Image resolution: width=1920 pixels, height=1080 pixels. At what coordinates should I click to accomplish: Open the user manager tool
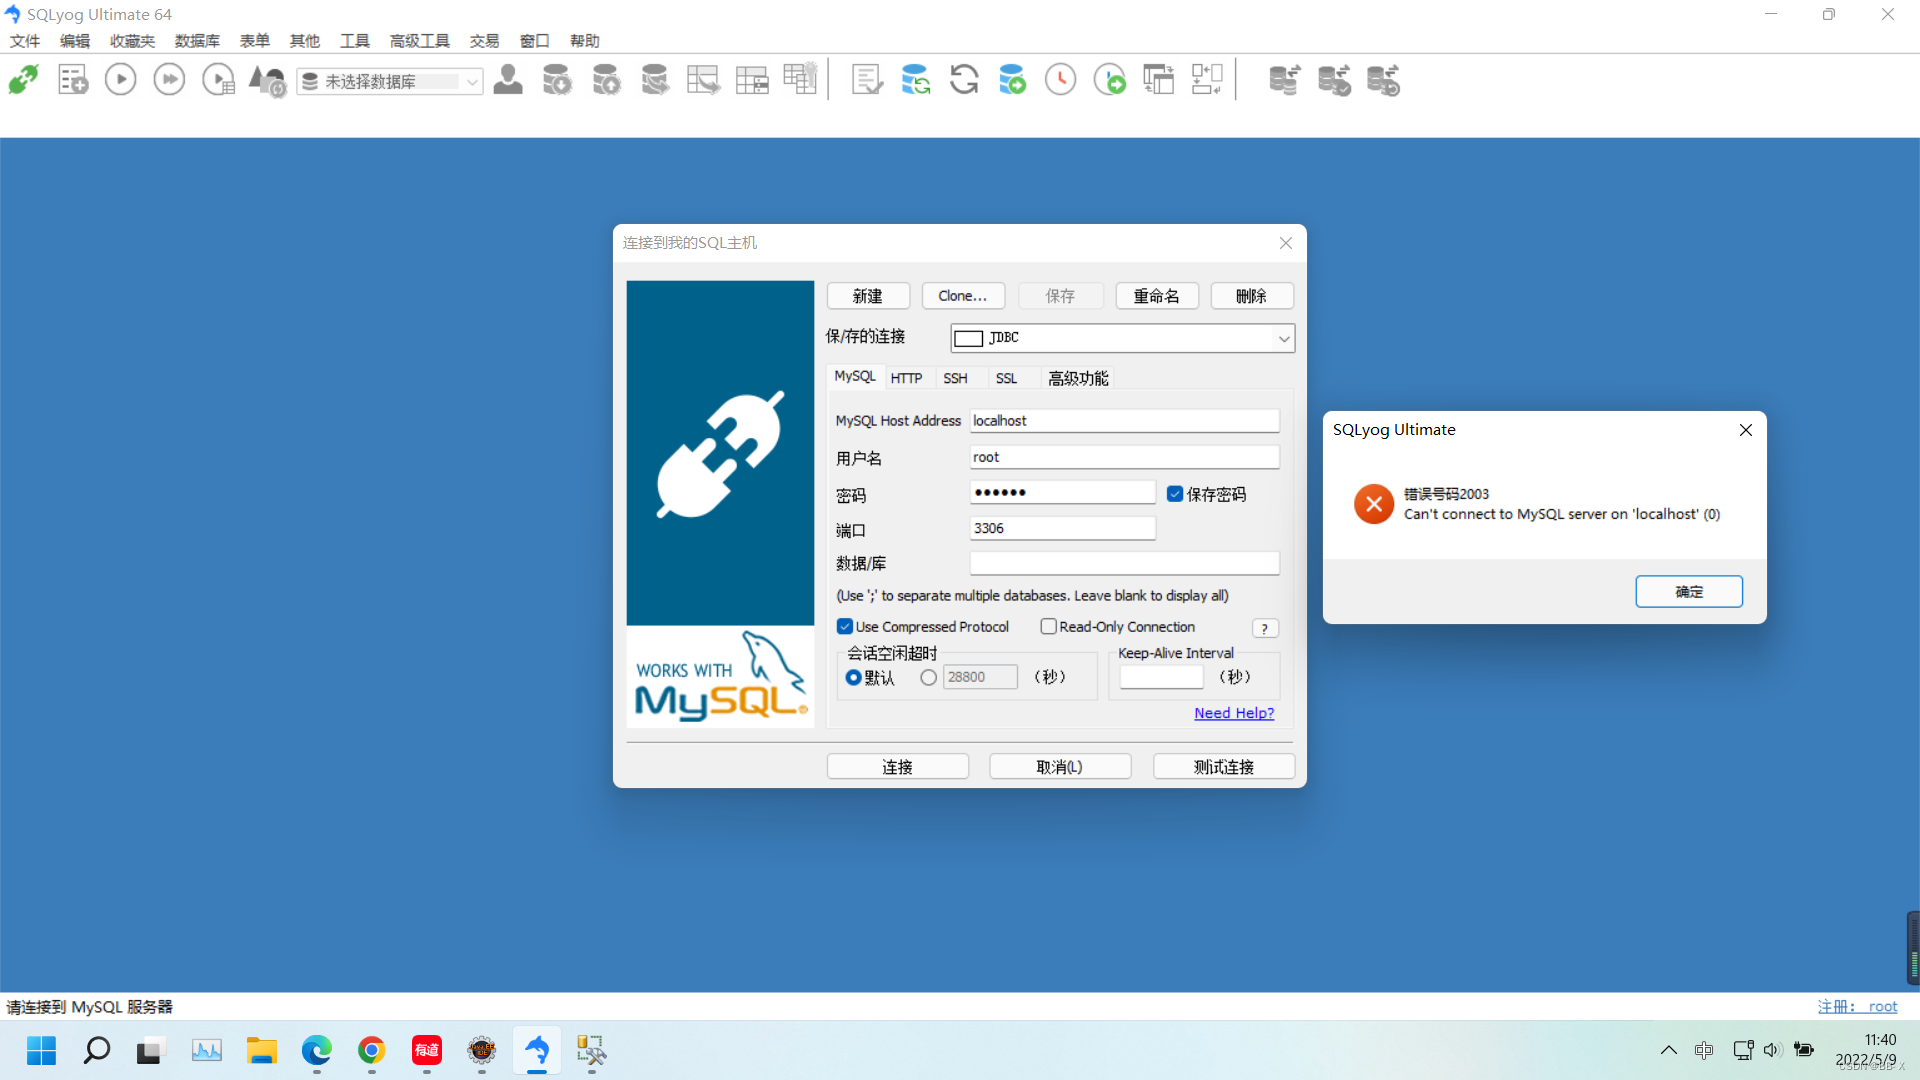click(509, 79)
